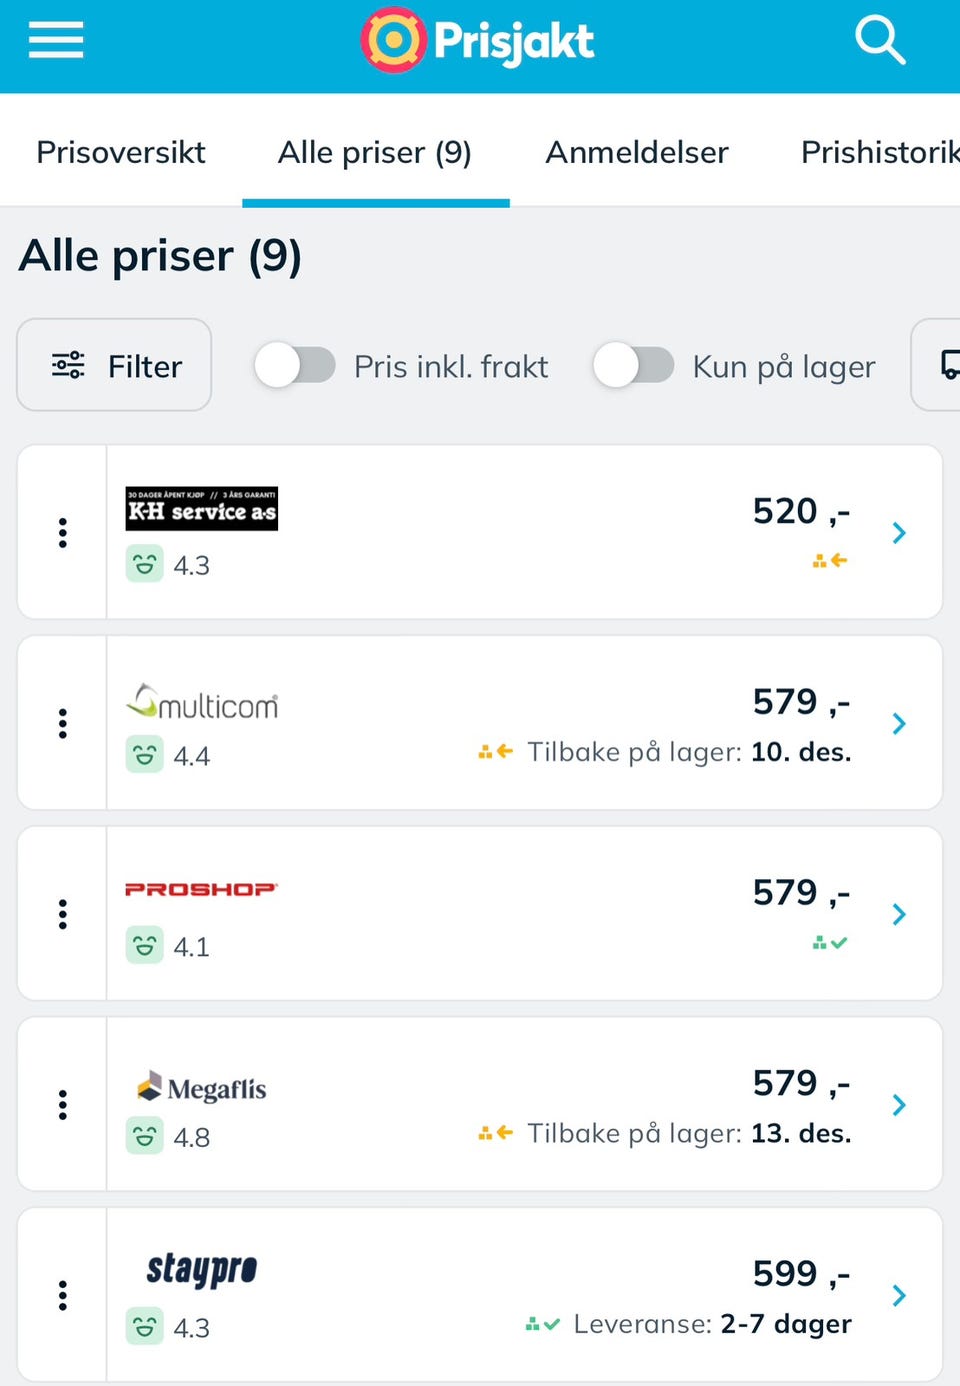The image size is (960, 1386).
Task: Switch to the Prisoversikt tab
Action: pos(121,152)
